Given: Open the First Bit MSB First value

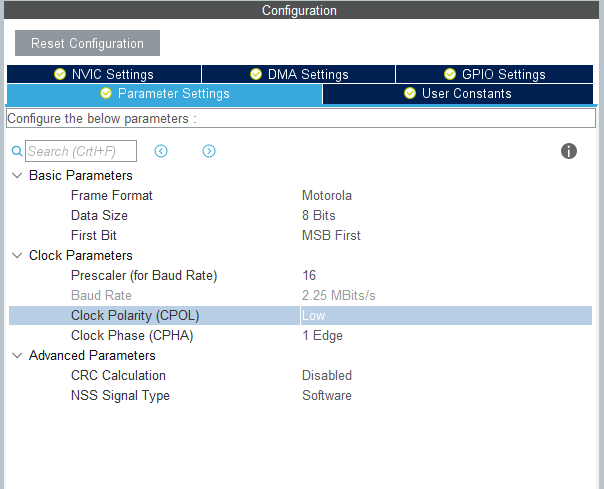Looking at the screenshot, I should 331,235.
